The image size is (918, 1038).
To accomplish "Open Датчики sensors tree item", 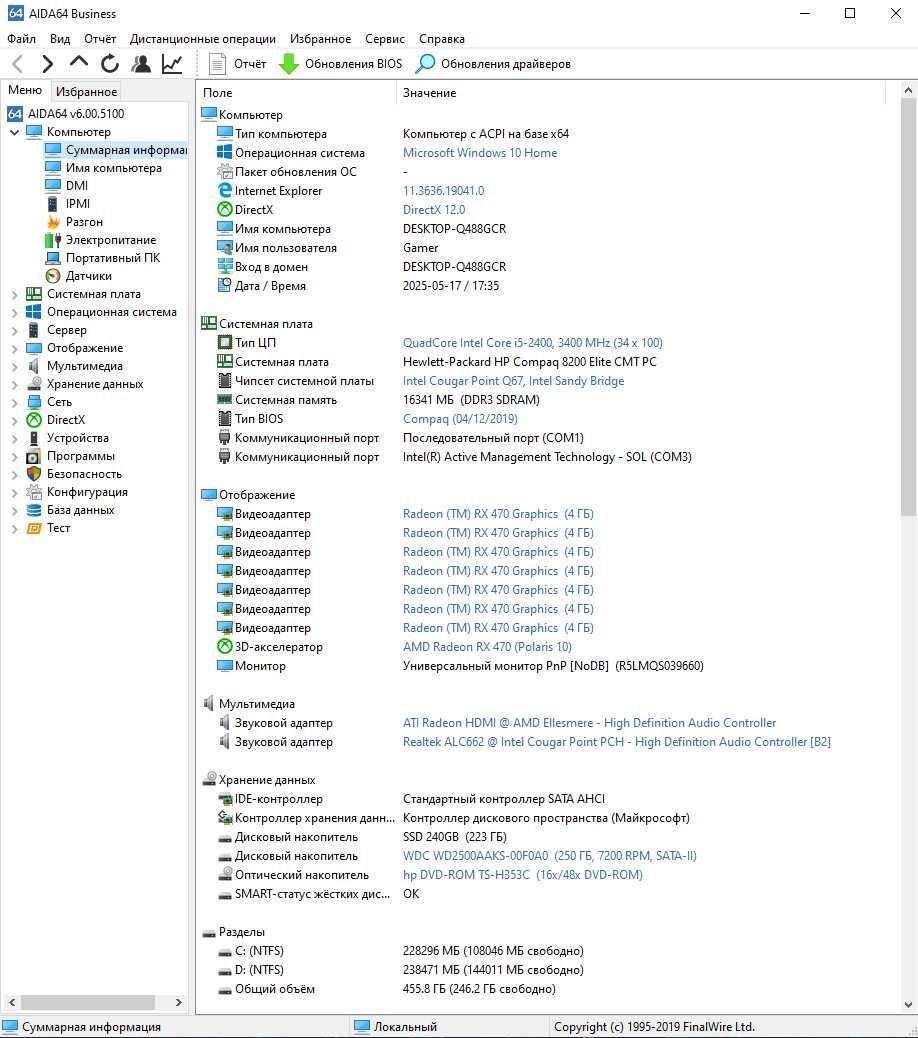I will (79, 275).
